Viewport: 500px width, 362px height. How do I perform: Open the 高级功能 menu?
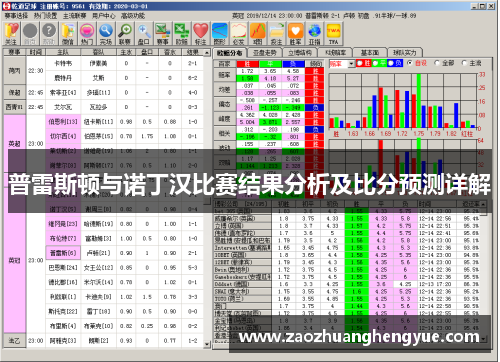pyautogui.click(x=133, y=16)
